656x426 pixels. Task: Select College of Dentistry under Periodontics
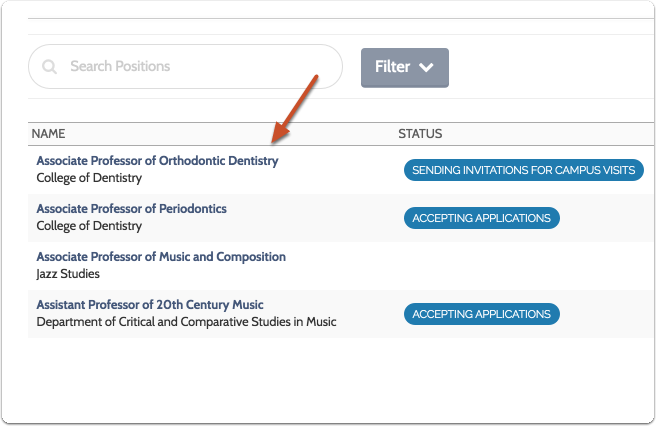click(x=89, y=226)
